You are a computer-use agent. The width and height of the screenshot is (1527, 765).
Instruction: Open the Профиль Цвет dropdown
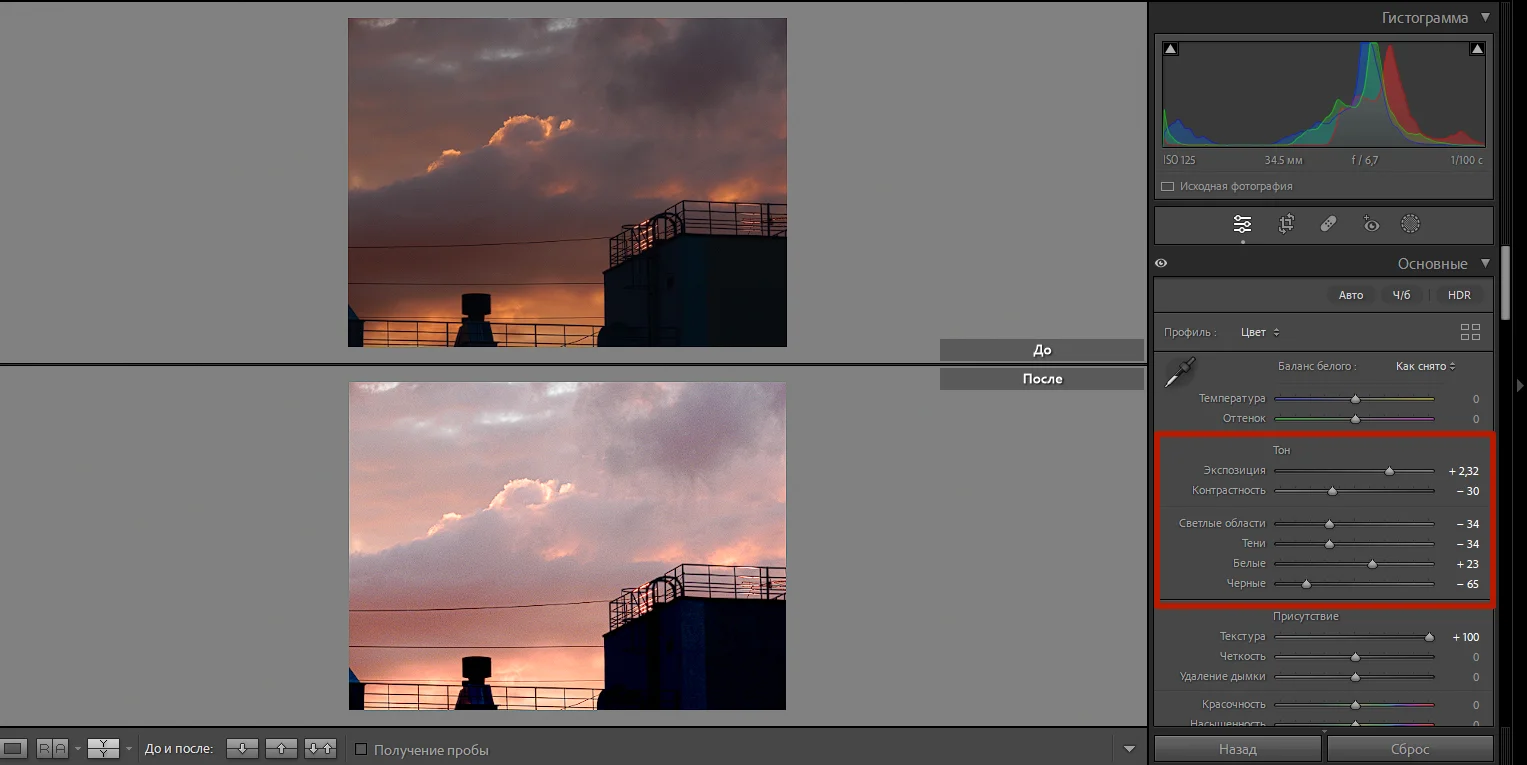click(x=1260, y=332)
